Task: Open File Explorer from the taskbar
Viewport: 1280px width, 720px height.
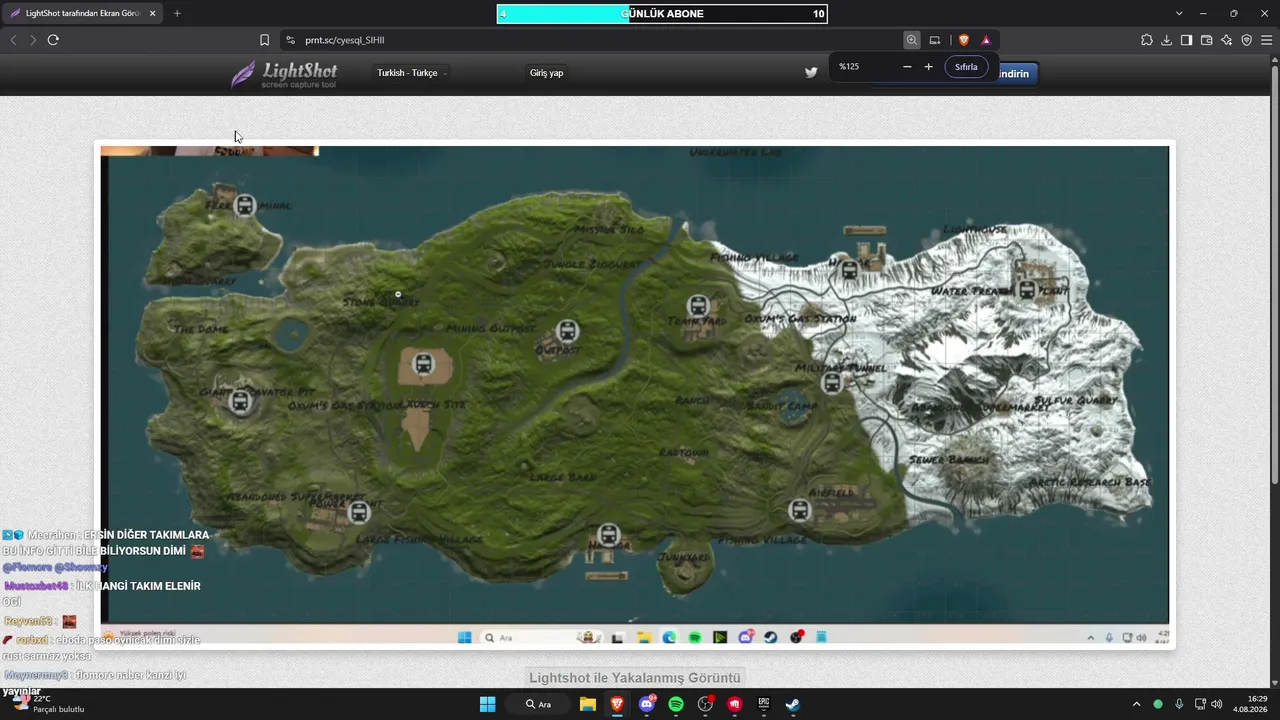Action: tap(588, 704)
